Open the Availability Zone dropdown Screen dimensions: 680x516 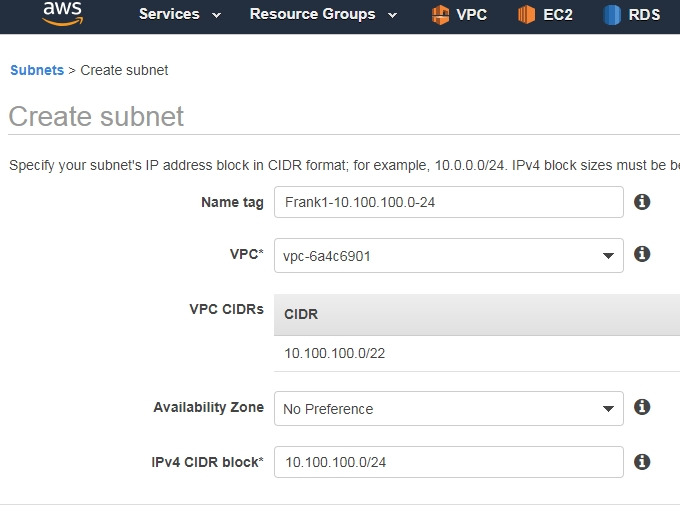[x=449, y=408]
